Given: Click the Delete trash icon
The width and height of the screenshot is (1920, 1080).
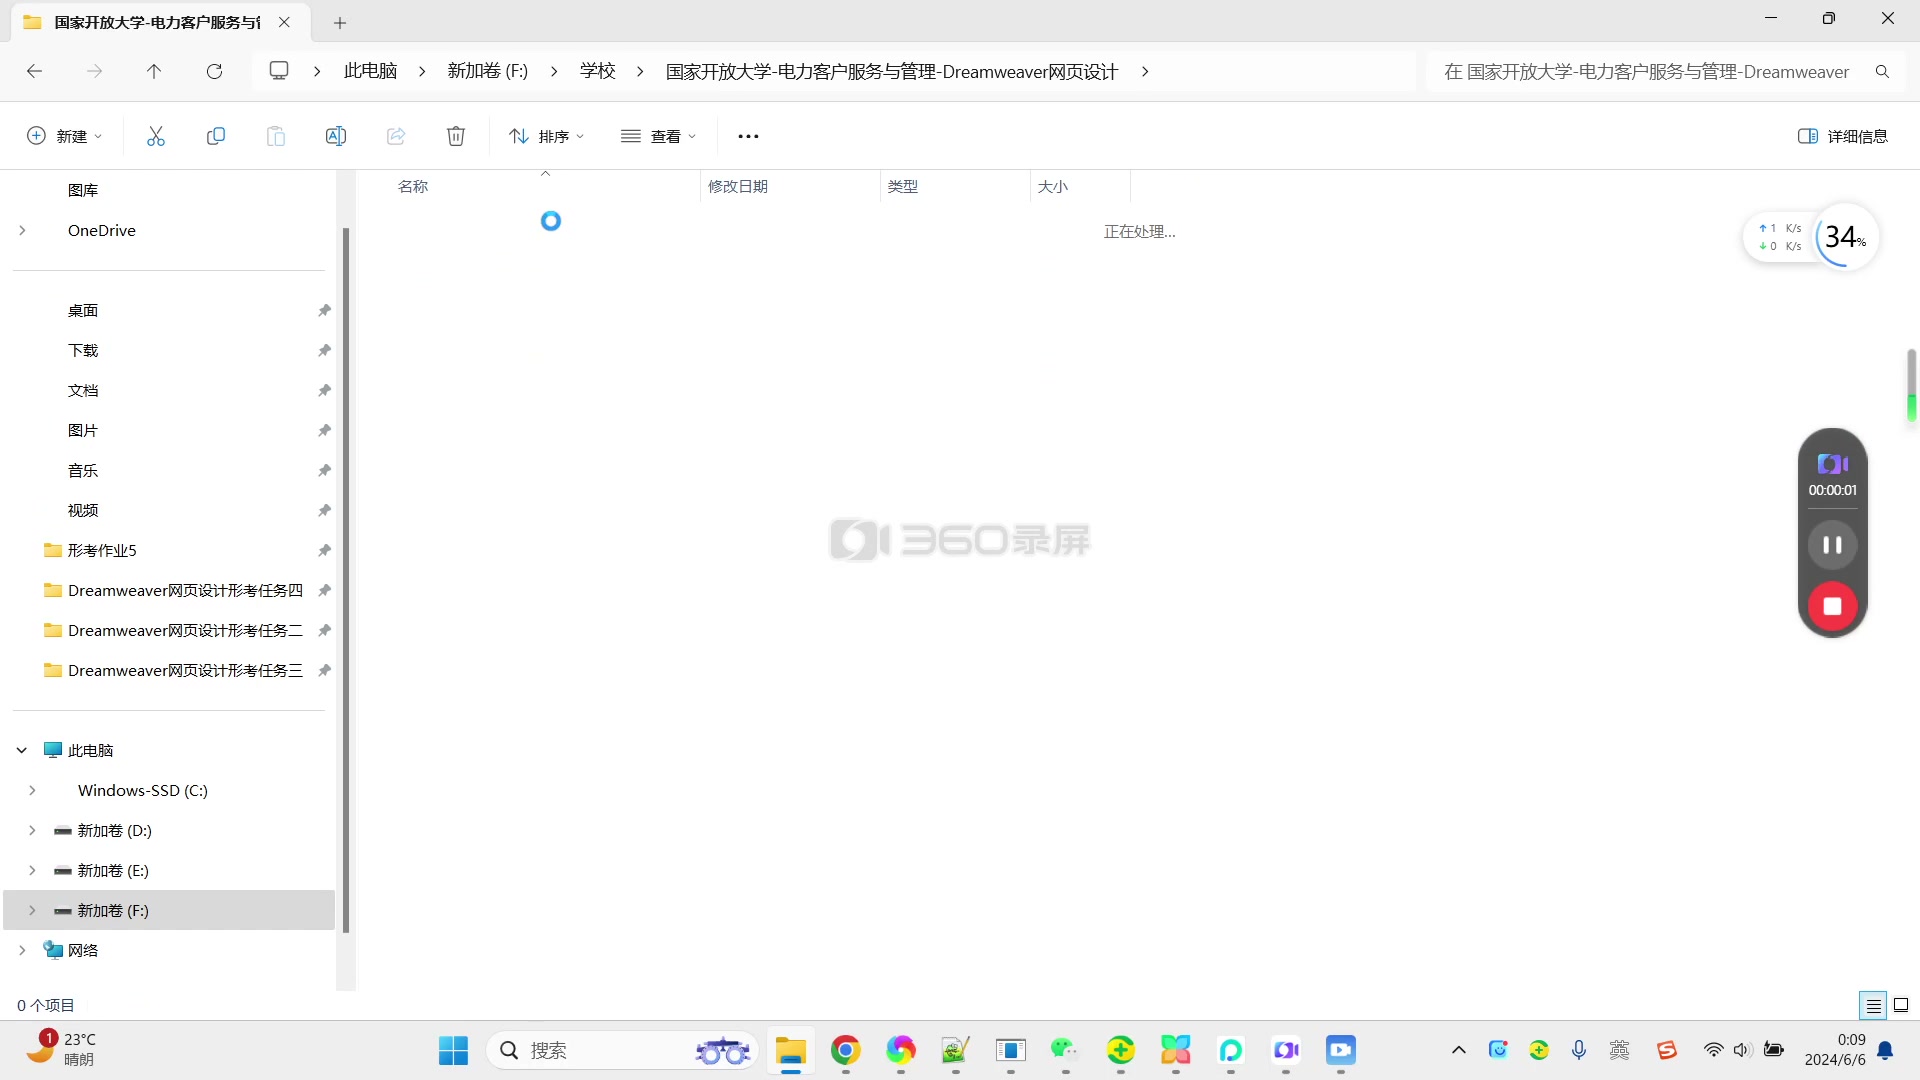Looking at the screenshot, I should click(x=456, y=136).
